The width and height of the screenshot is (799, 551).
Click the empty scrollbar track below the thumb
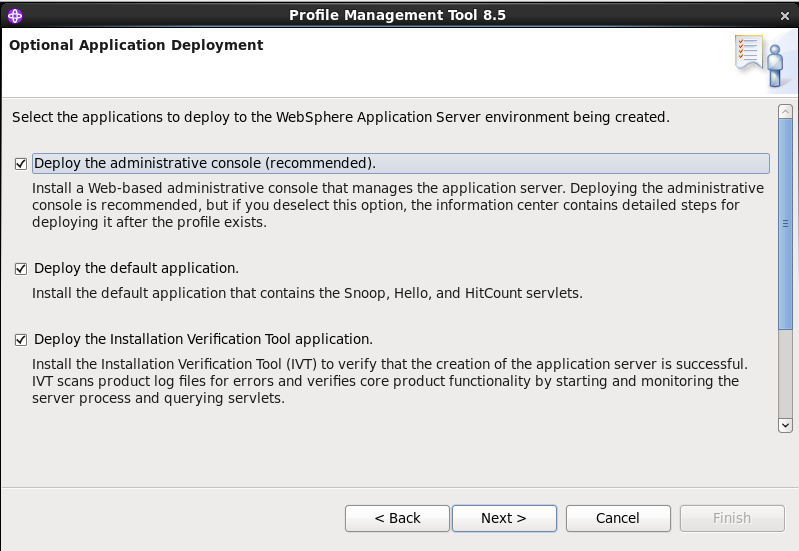[785, 375]
